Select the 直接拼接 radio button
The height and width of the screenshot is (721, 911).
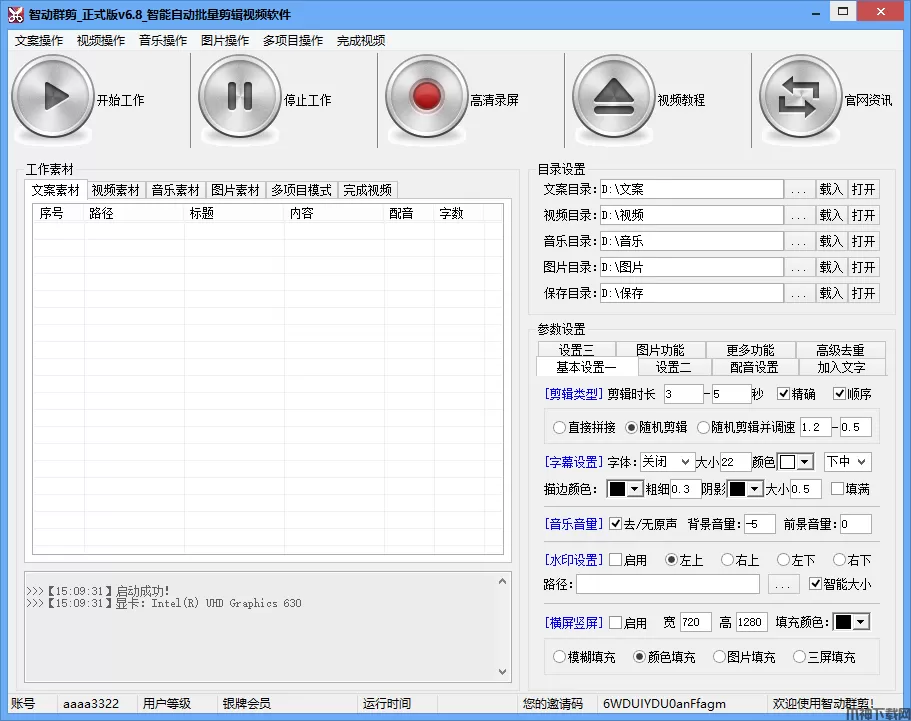[559, 427]
